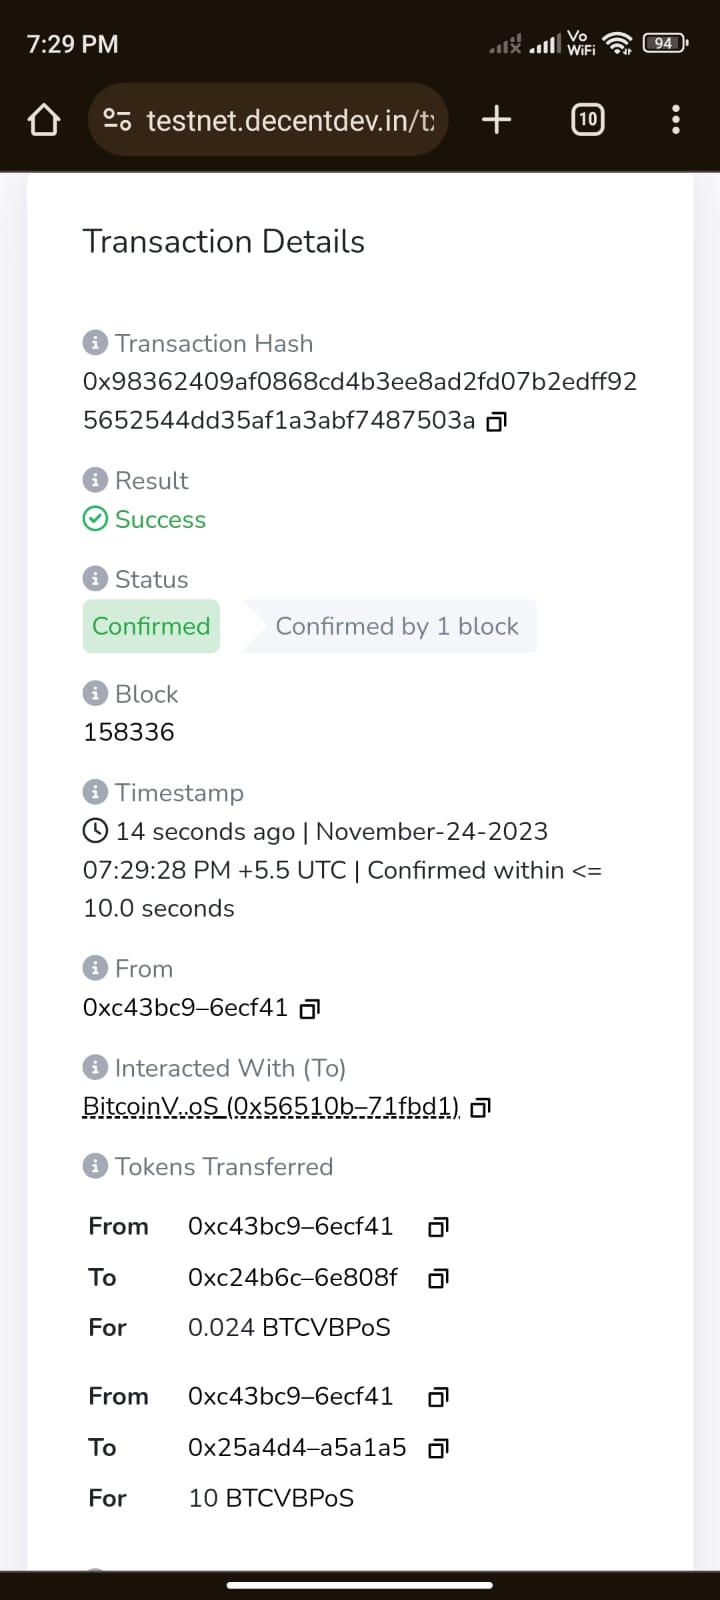Tap the site settings icon in address bar
The height and width of the screenshot is (1600, 720).
tap(117, 120)
